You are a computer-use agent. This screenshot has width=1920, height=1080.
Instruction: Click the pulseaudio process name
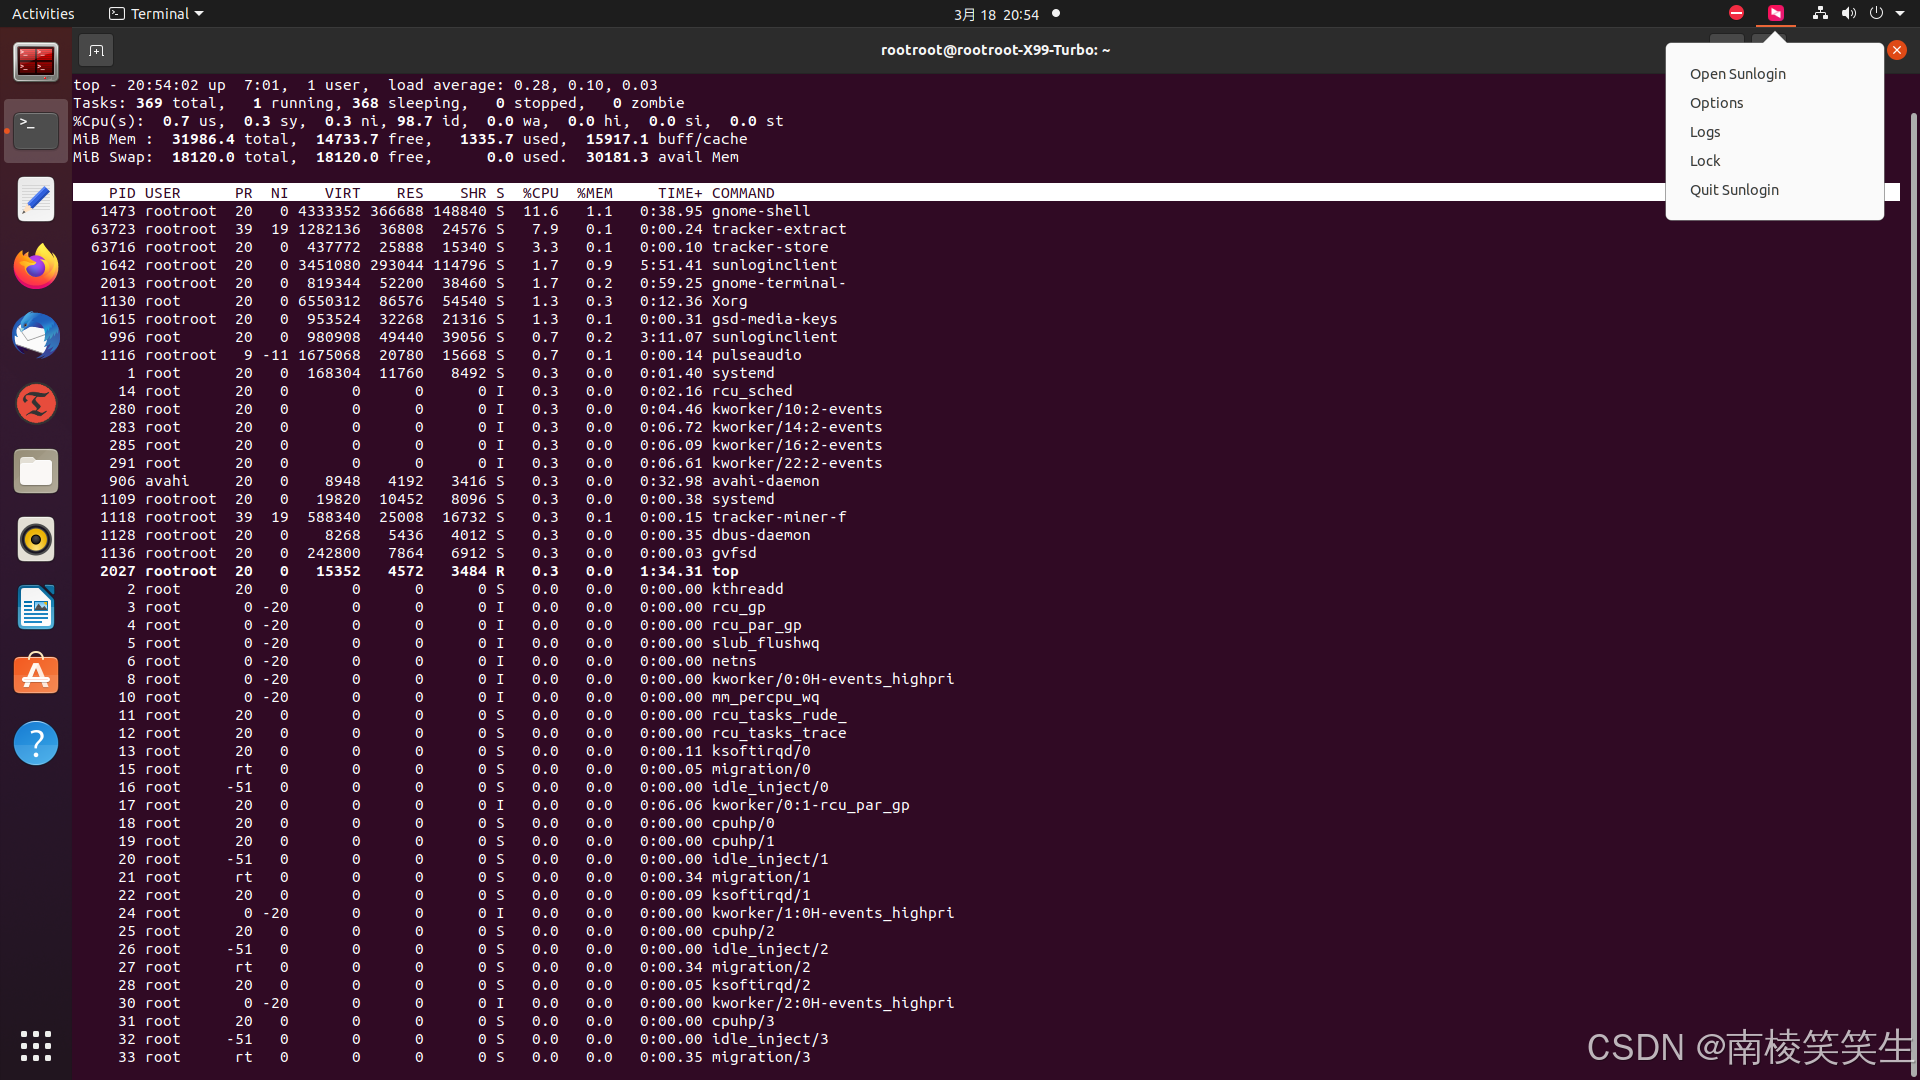(x=757, y=355)
